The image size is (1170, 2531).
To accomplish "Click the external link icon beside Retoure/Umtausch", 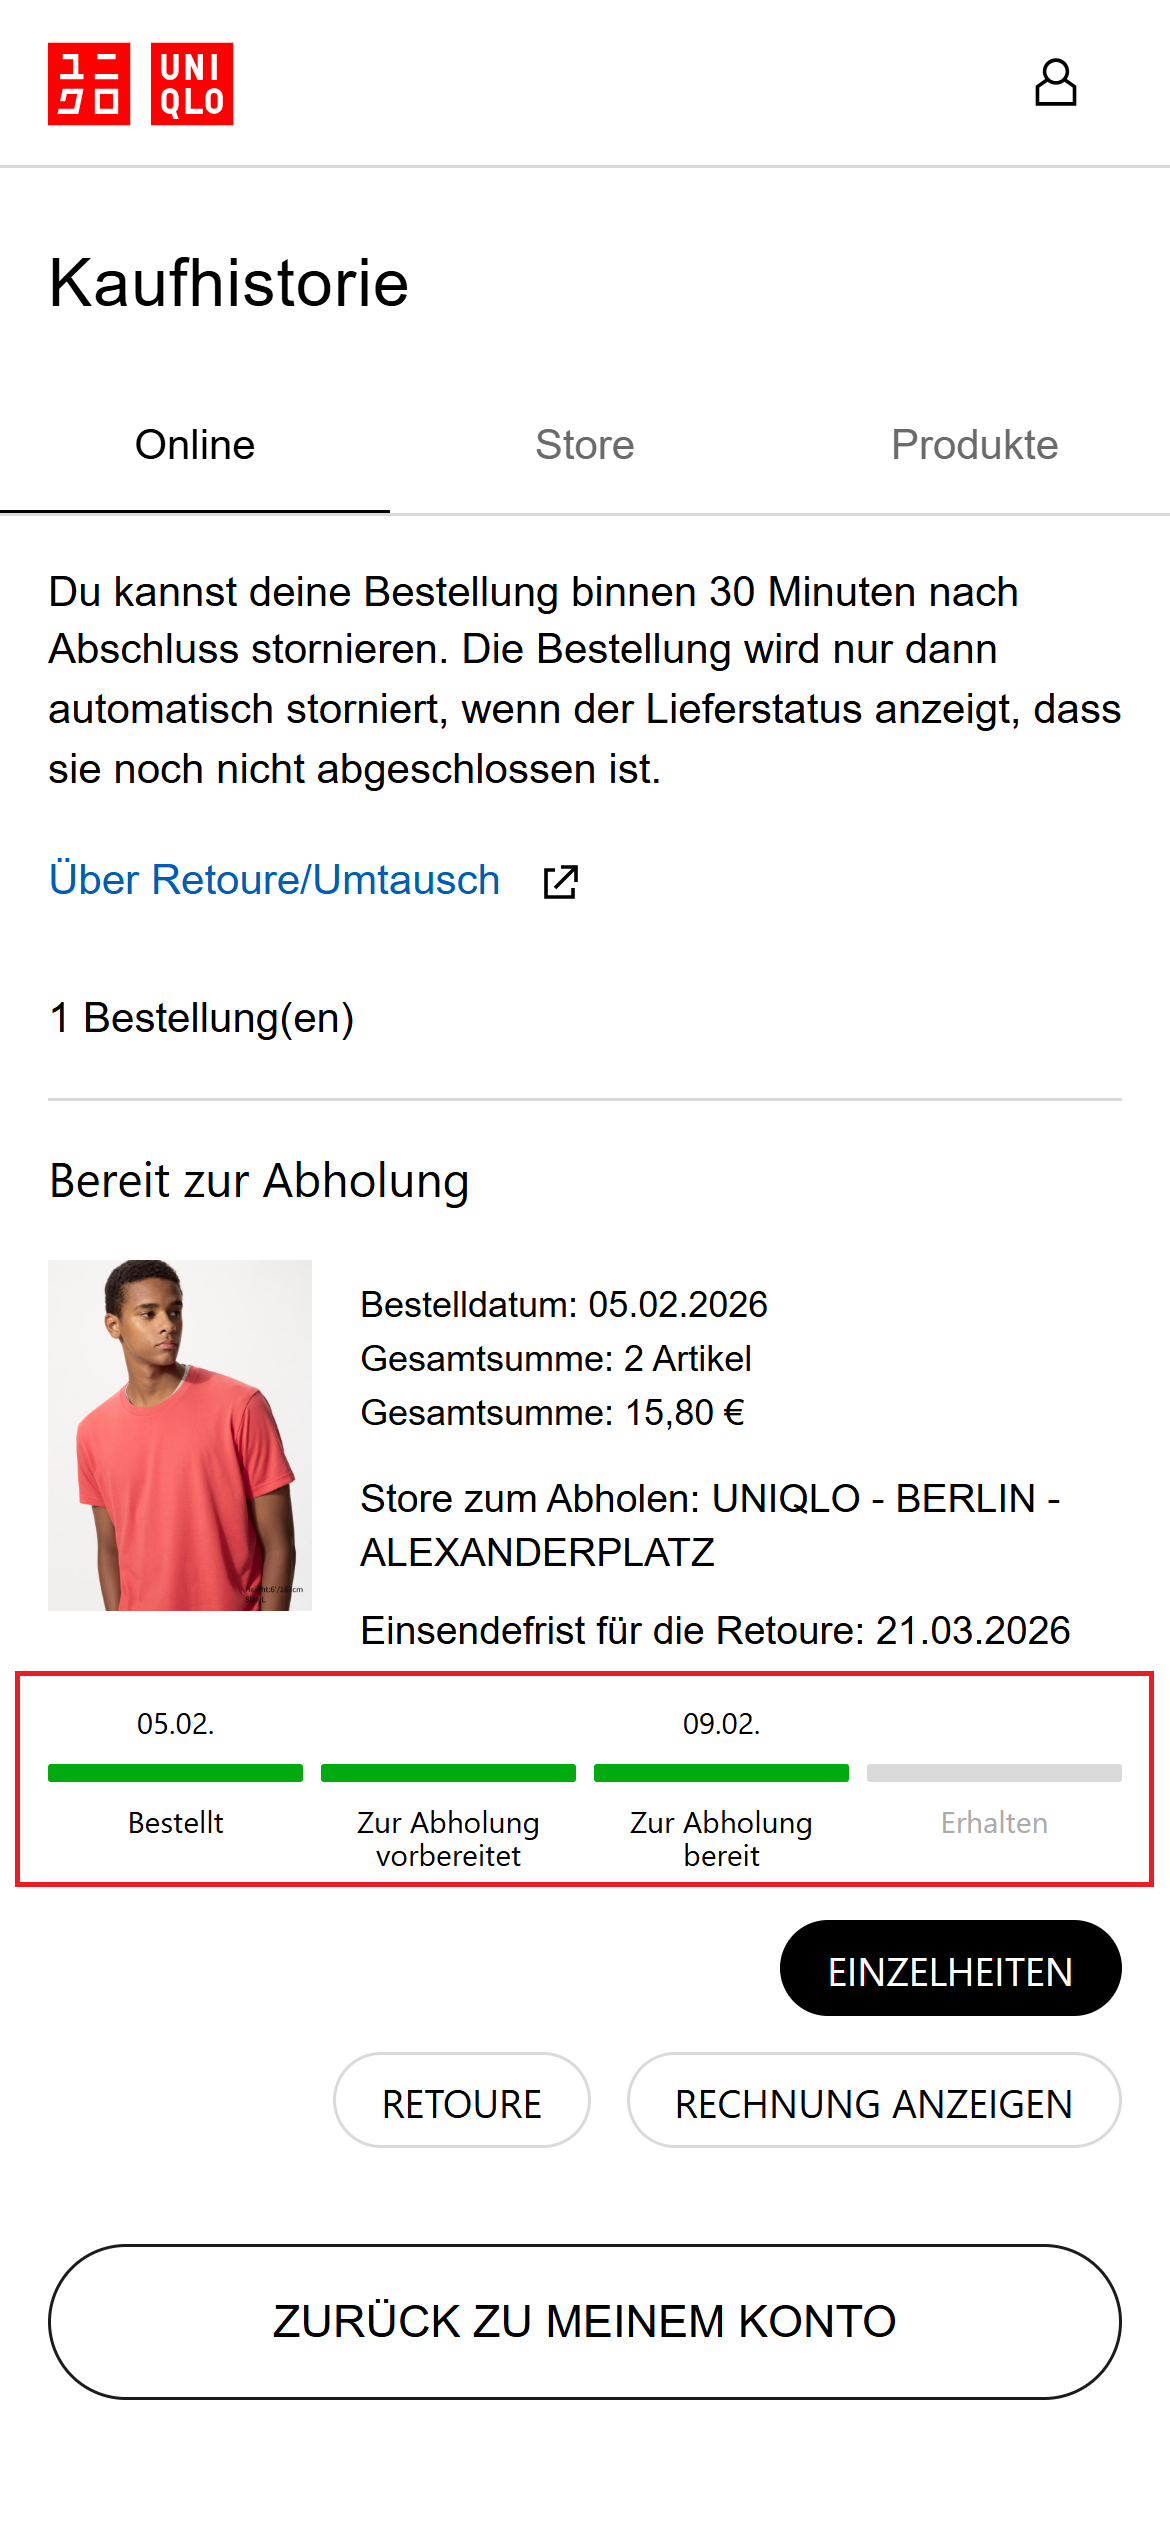I will tap(560, 882).
